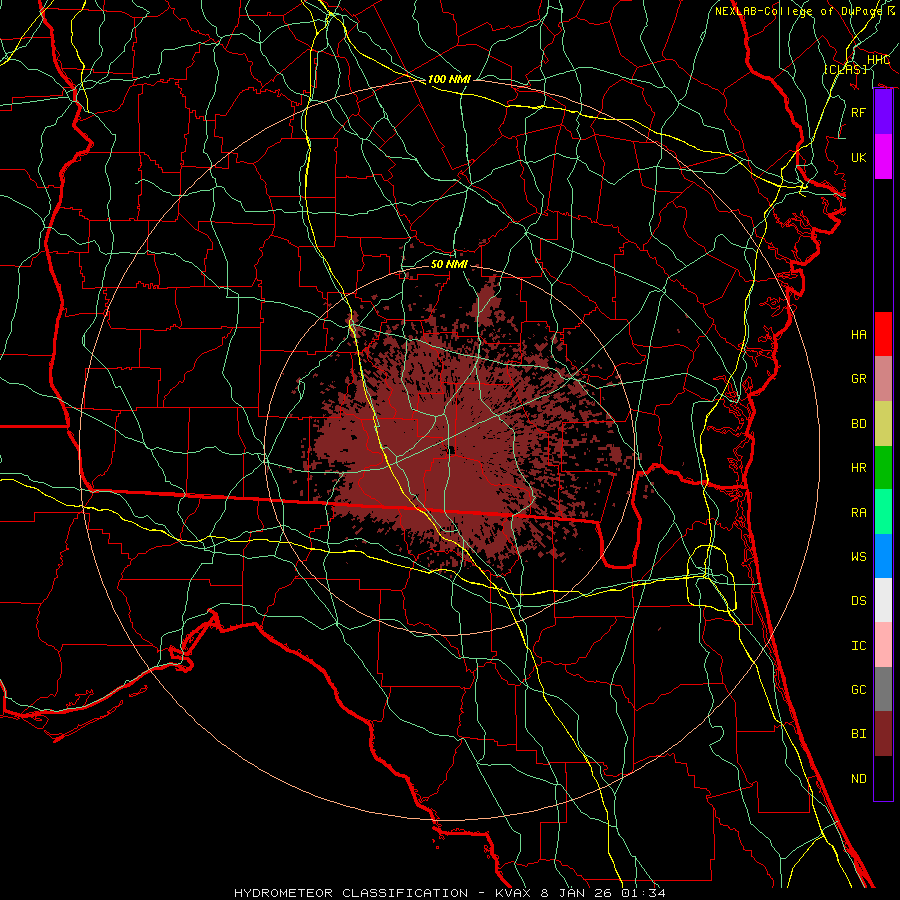This screenshot has height=900, width=900.
Task: Click the HYDROMETEOR CLASSIFICATION title text
Action: [x=351, y=893]
